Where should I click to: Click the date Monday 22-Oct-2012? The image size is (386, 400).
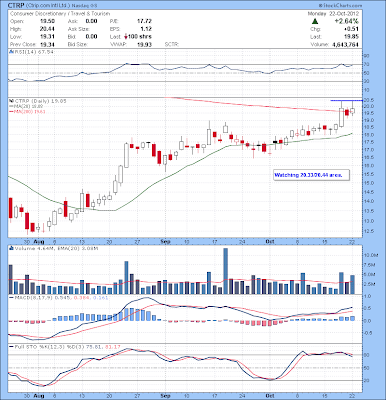[333, 14]
